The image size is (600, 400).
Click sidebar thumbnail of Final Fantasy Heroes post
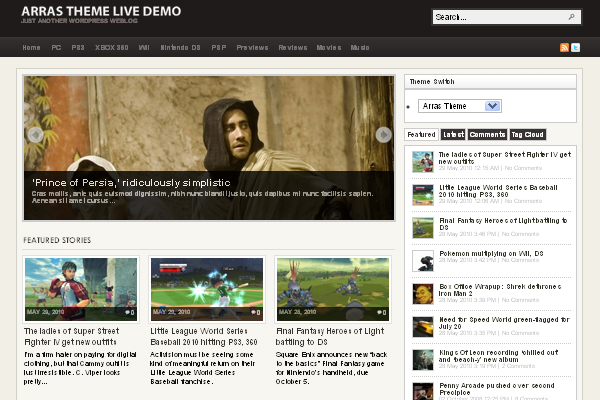point(423,227)
